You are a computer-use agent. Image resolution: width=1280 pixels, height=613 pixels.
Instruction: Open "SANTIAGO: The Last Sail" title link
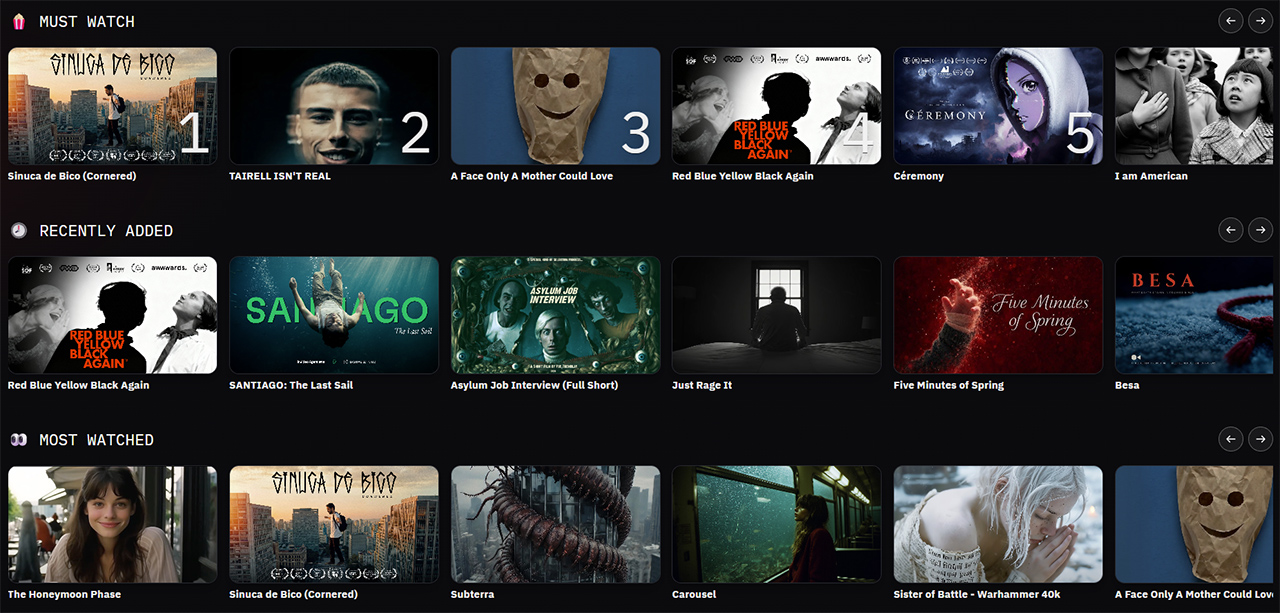tap(291, 385)
